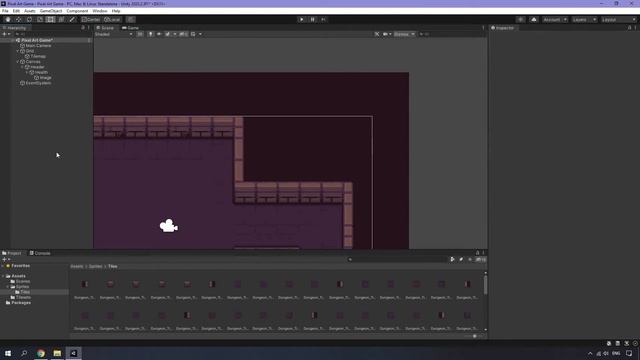Select the Scenes folder in Project
Viewport: 640px width, 360px height.
(x=23, y=282)
